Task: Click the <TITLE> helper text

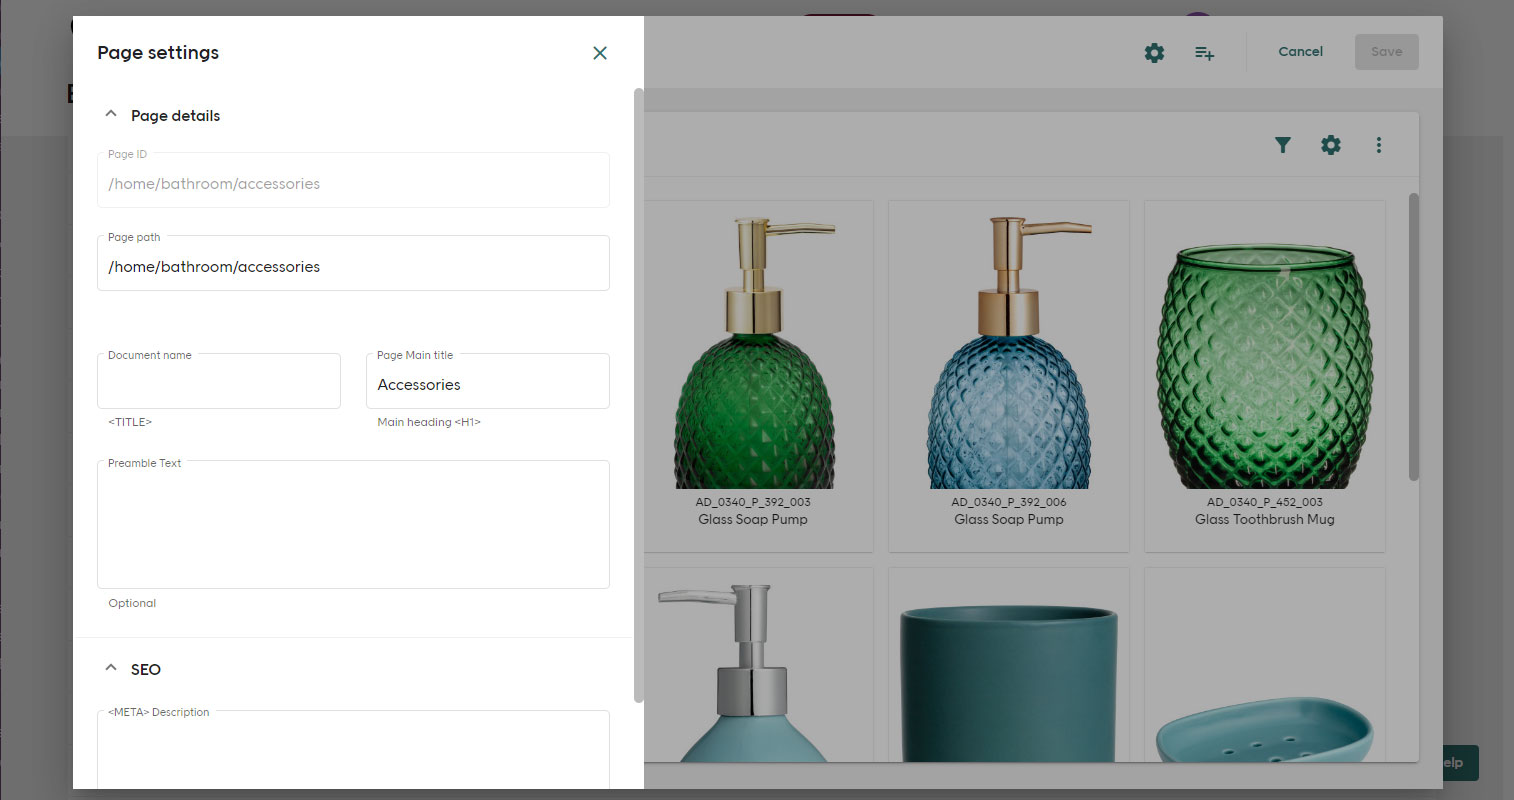Action: [130, 422]
